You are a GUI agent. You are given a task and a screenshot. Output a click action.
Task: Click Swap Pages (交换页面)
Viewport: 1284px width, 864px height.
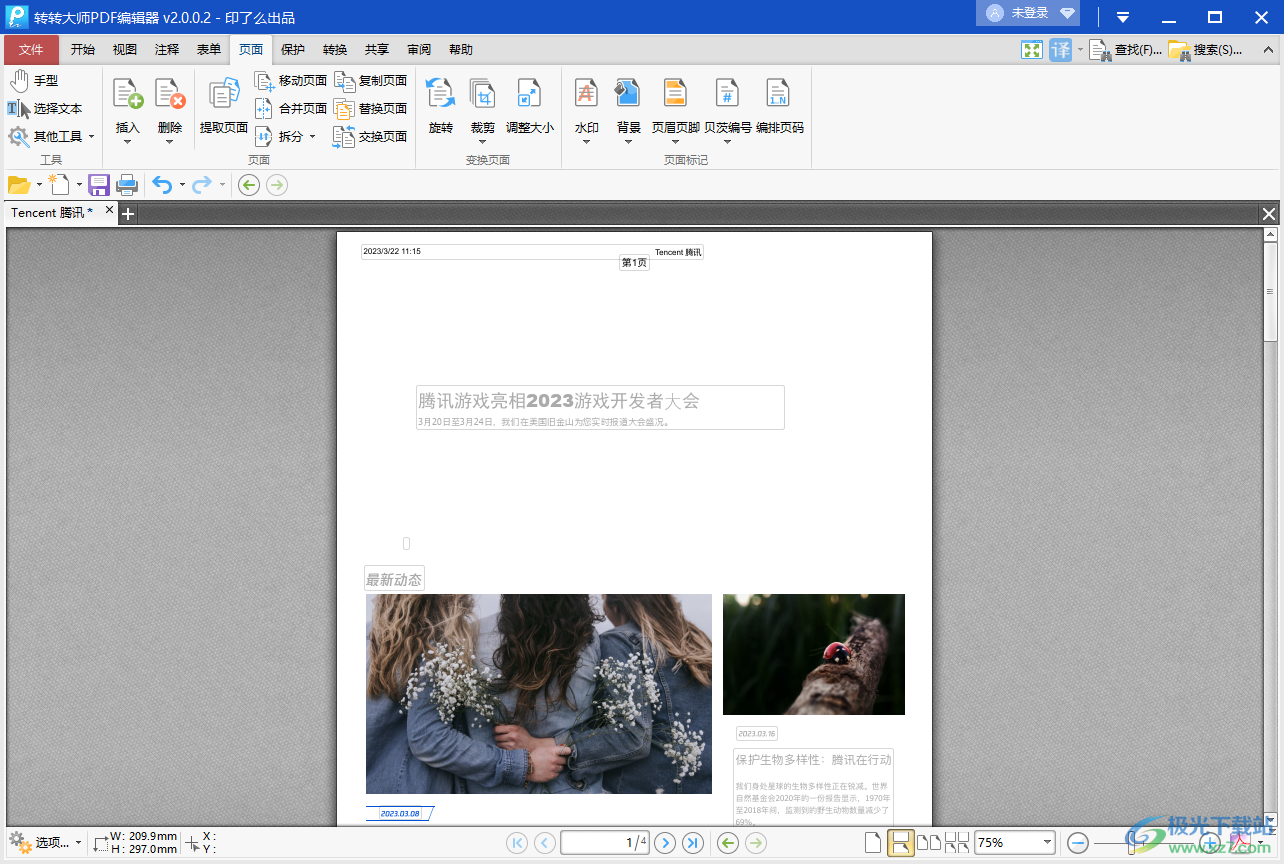(x=371, y=136)
